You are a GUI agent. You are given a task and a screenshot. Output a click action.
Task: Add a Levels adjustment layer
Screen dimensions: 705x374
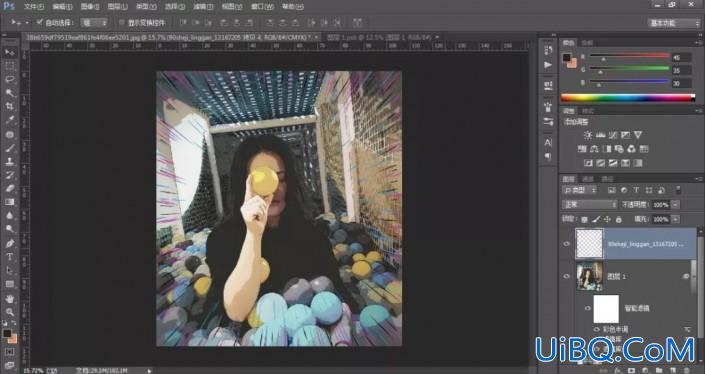(600, 135)
